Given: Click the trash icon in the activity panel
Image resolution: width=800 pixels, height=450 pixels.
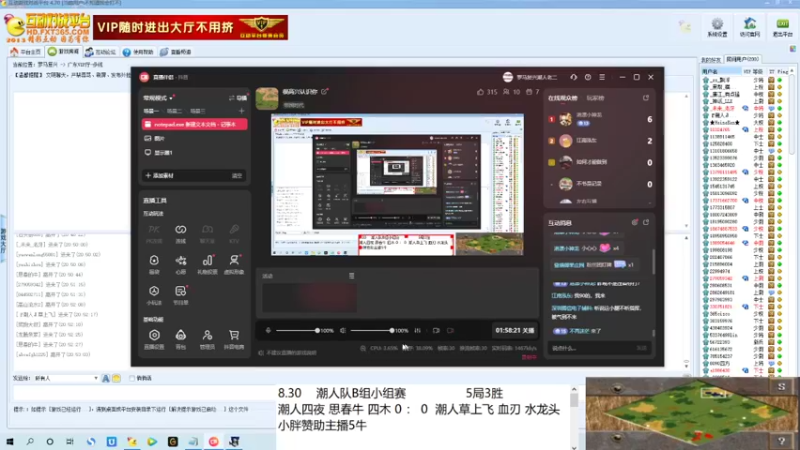Looking at the screenshot, I should 352,276.
